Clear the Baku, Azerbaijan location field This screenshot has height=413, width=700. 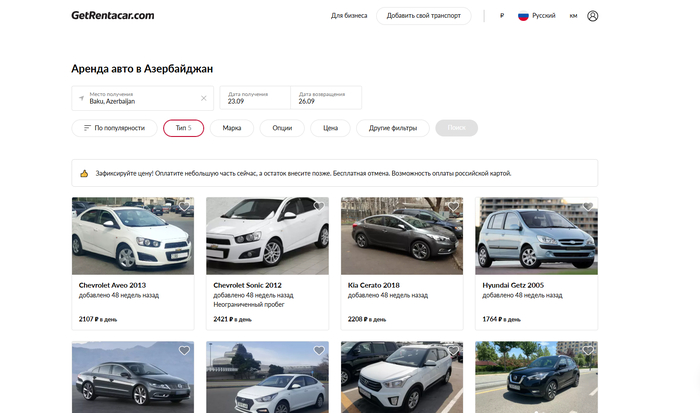click(204, 98)
